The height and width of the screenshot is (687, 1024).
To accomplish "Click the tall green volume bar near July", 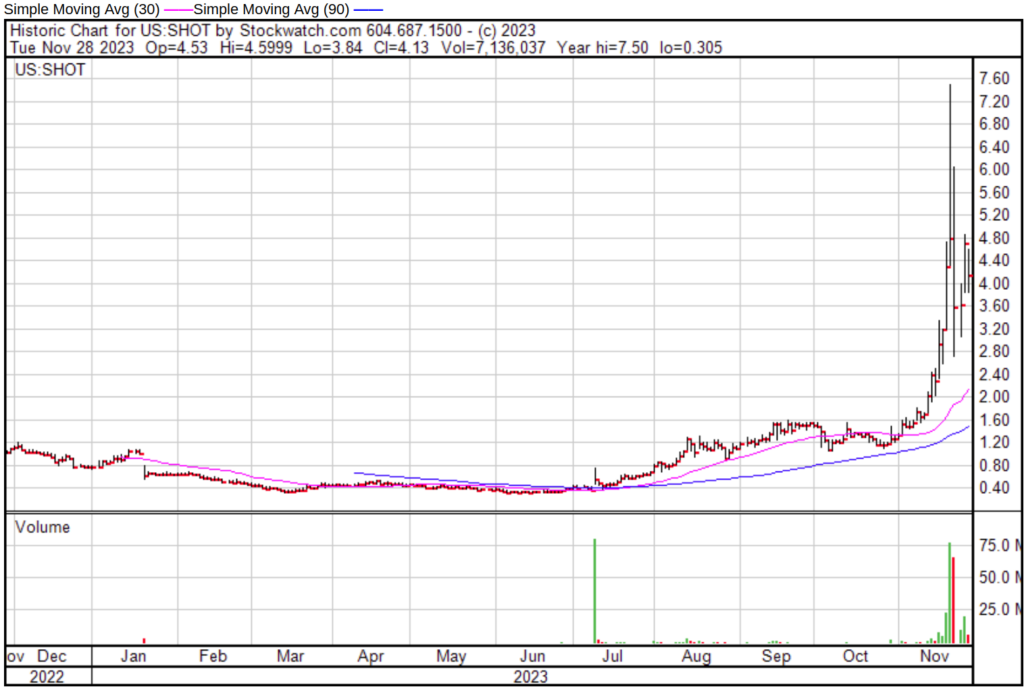I will coord(594,590).
